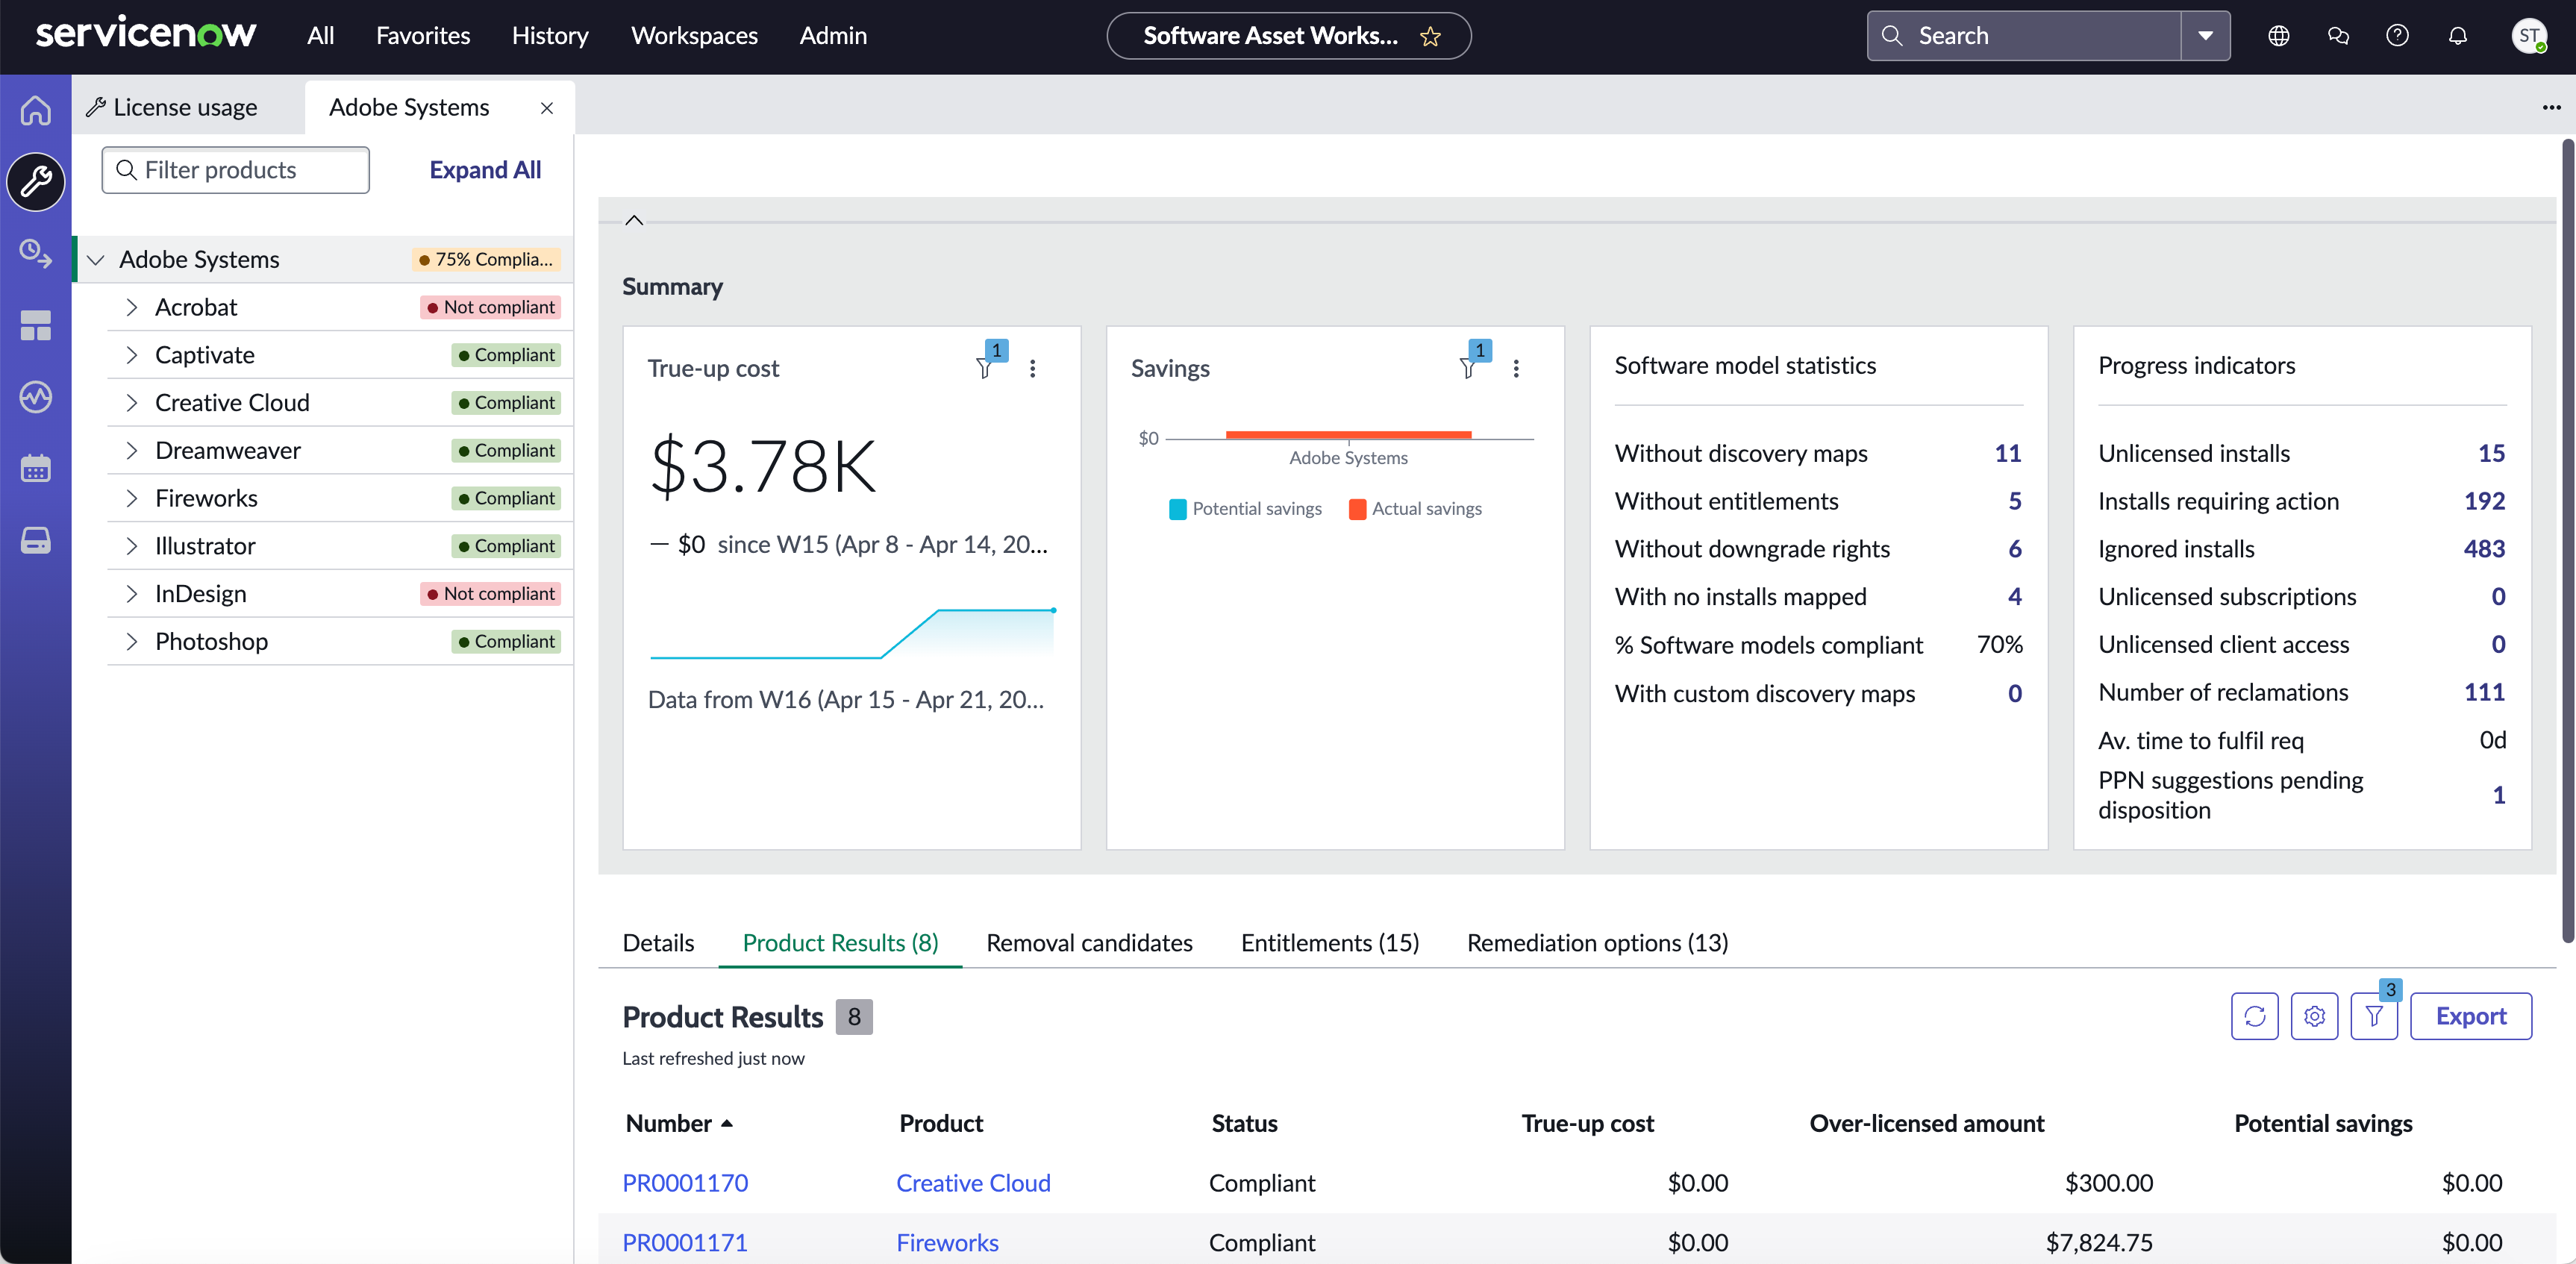Open the Favorites menu

point(423,36)
